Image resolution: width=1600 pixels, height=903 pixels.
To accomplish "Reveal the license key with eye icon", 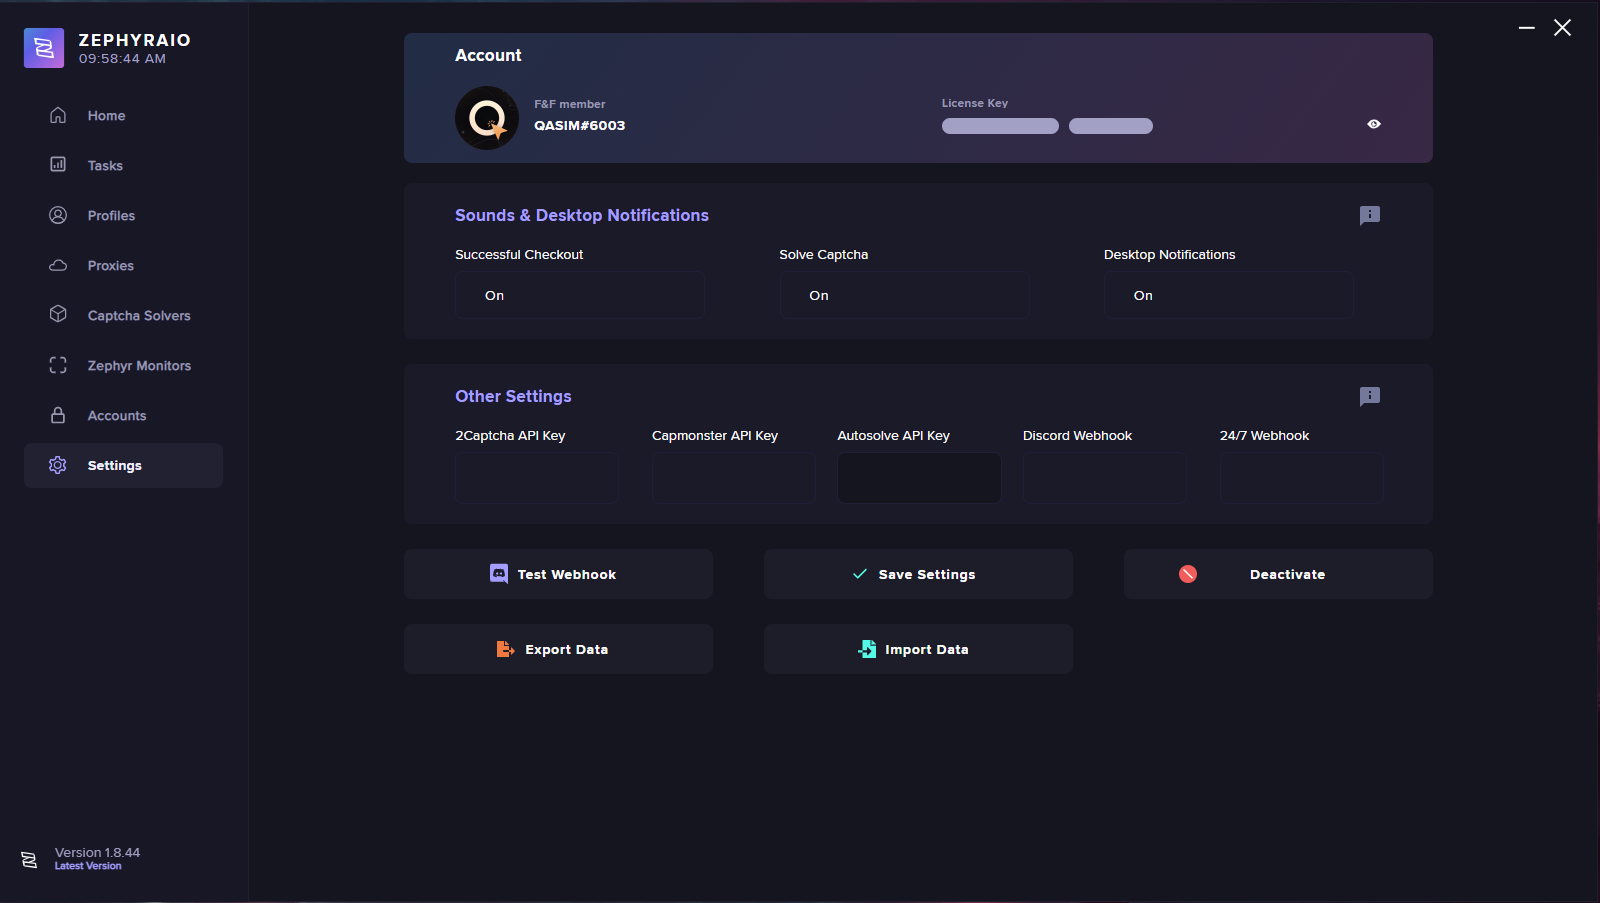I will [1373, 124].
